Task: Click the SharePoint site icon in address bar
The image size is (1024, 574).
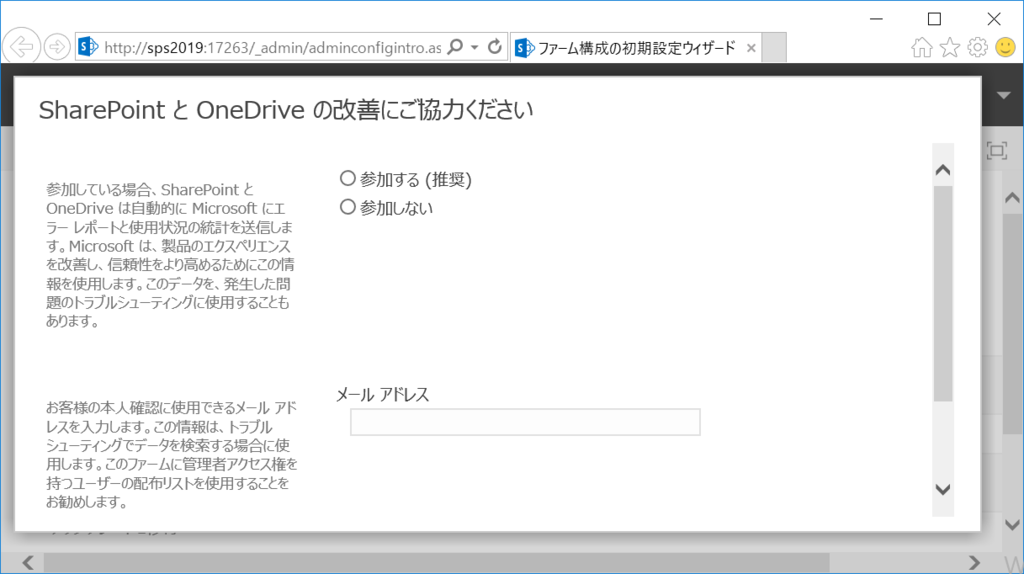Action: pos(88,47)
